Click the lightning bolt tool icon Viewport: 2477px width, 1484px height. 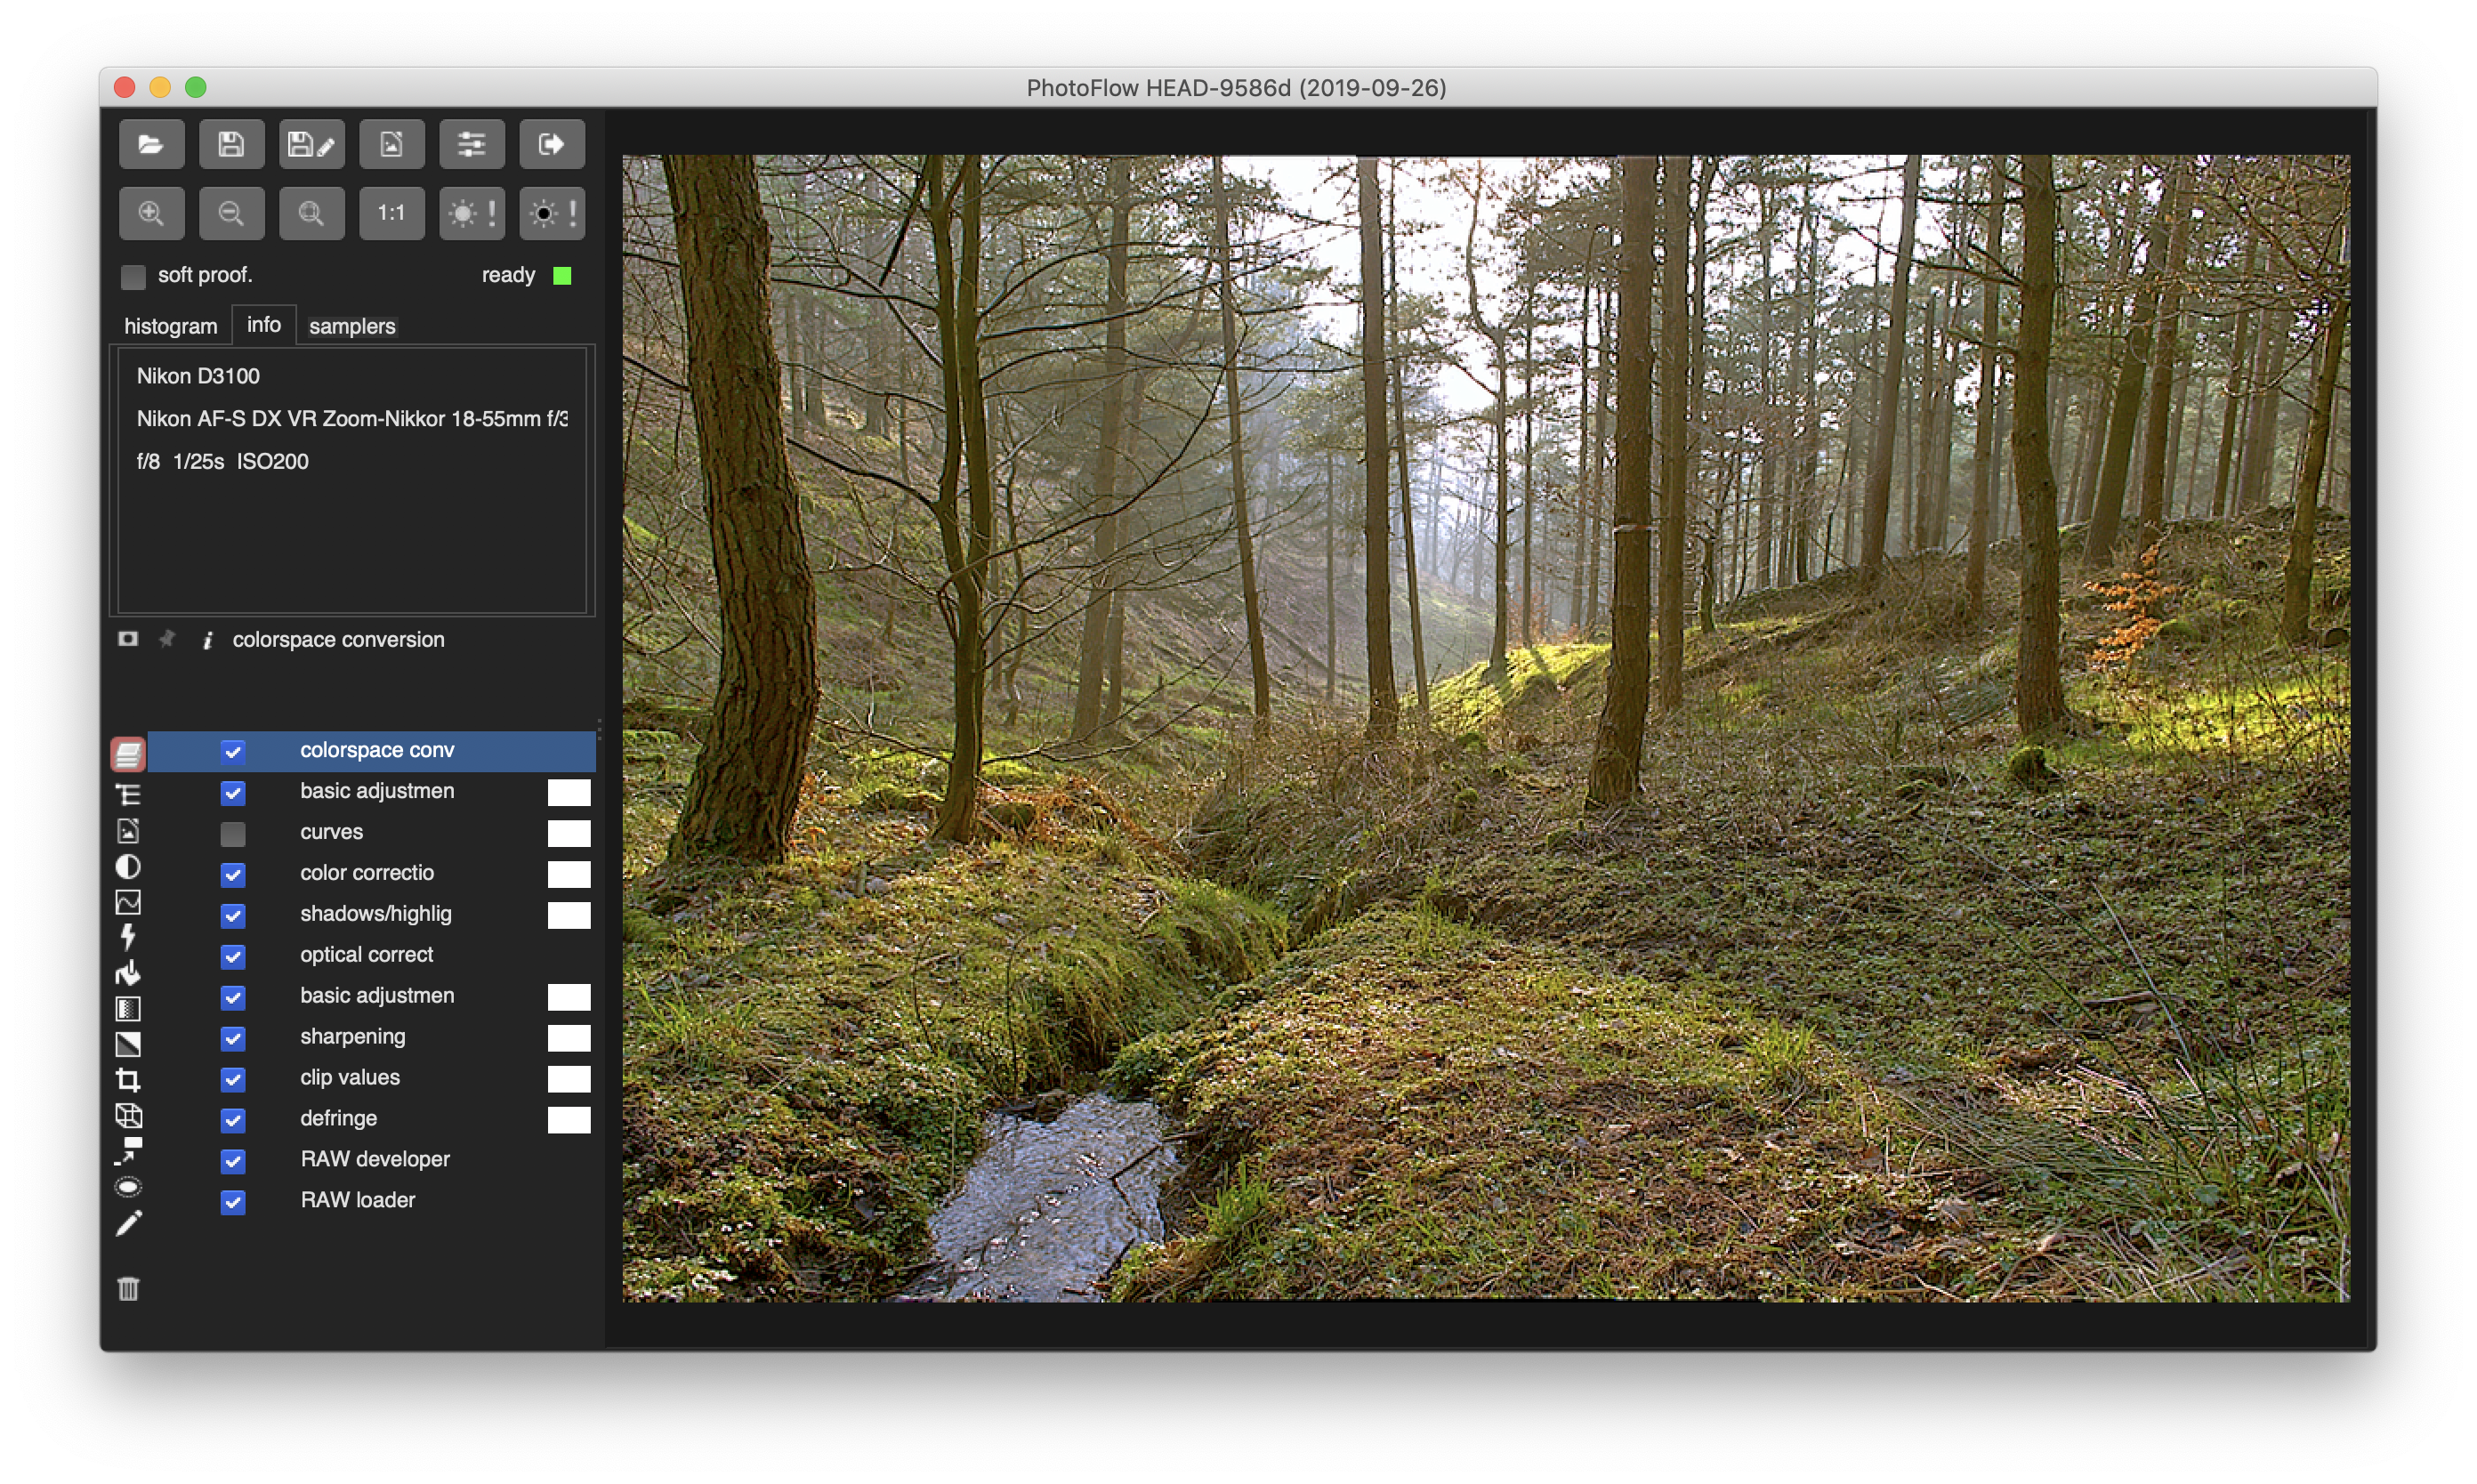tap(128, 937)
